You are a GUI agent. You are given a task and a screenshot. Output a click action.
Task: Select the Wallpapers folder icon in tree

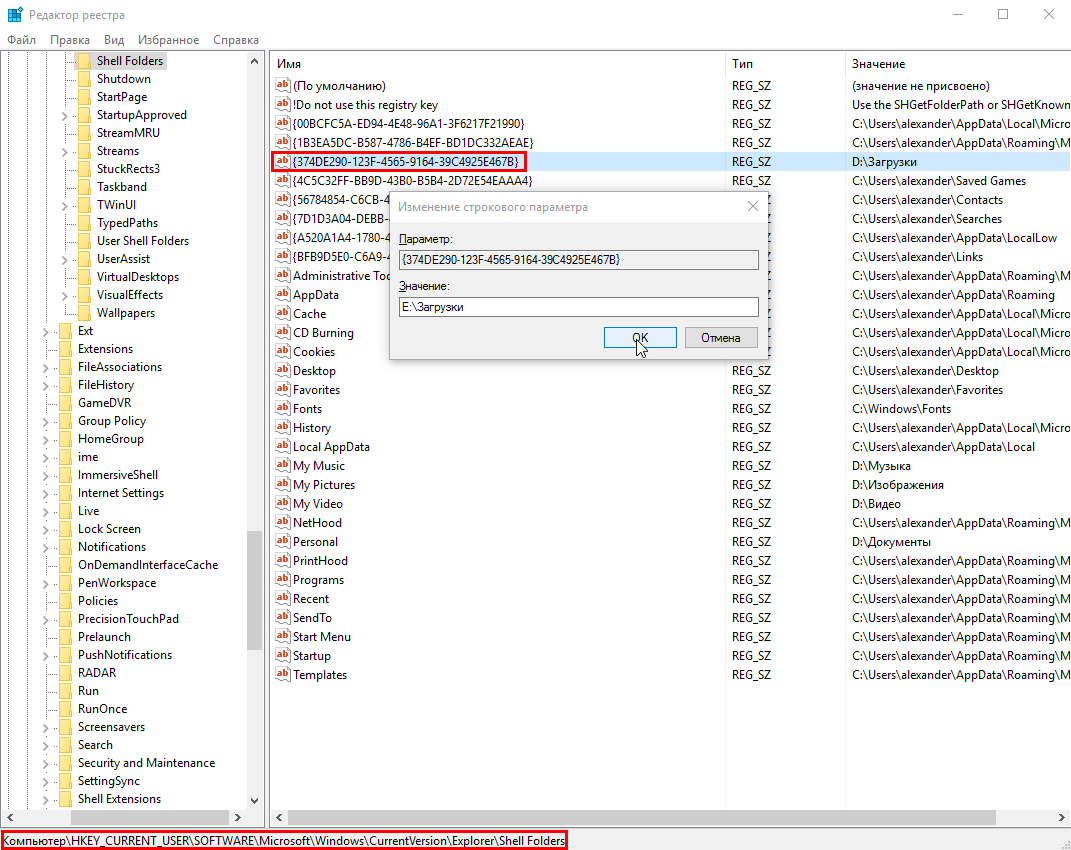[84, 313]
